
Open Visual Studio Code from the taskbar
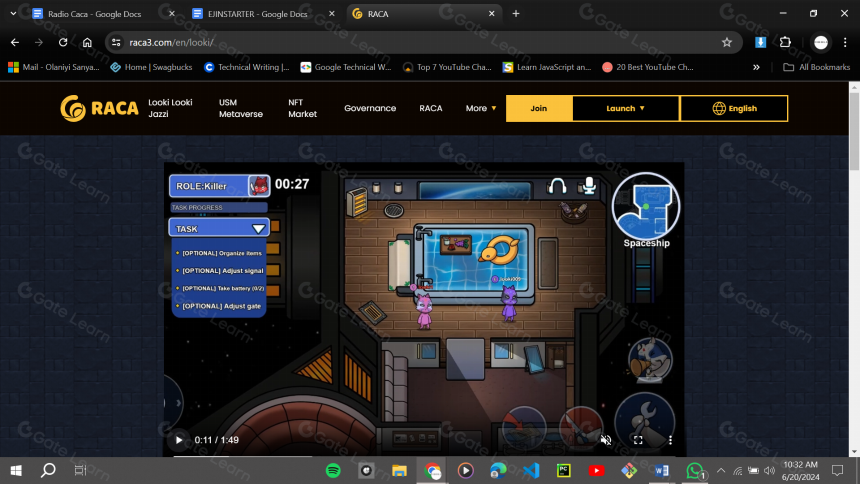click(x=531, y=470)
